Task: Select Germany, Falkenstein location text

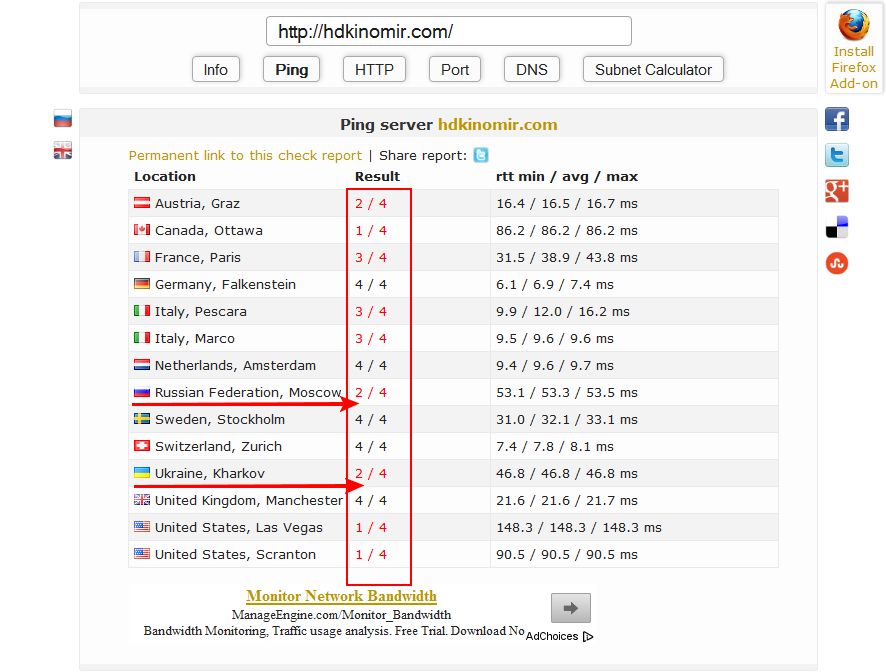Action: [225, 285]
